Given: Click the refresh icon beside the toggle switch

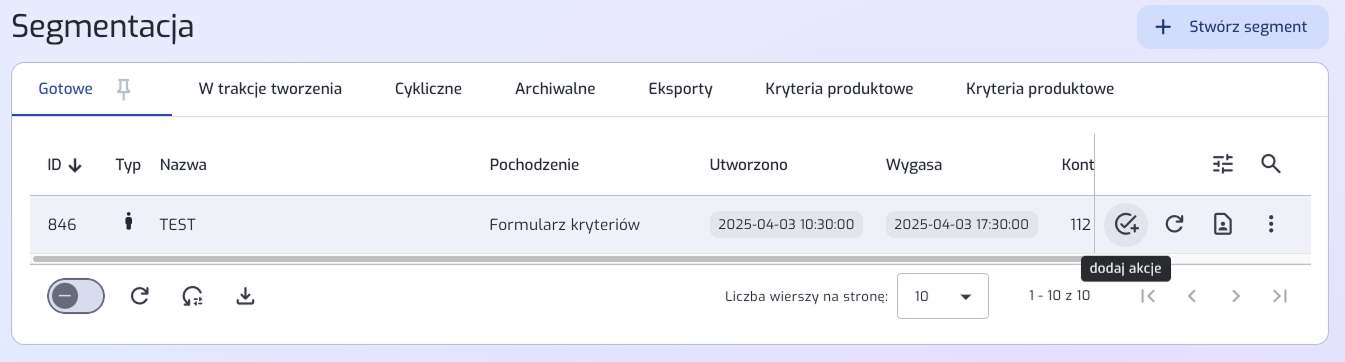Looking at the screenshot, I should pyautogui.click(x=140, y=296).
